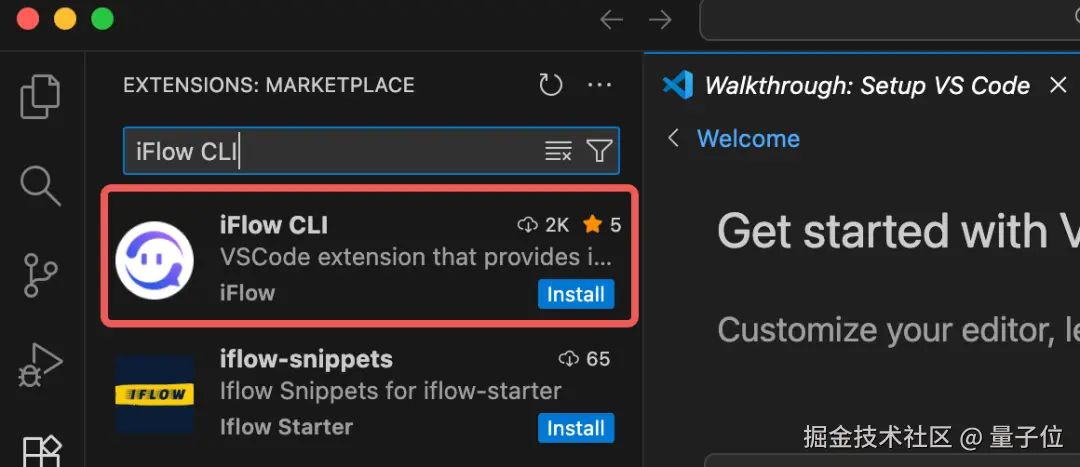Open the Run and Debug view

[41, 365]
